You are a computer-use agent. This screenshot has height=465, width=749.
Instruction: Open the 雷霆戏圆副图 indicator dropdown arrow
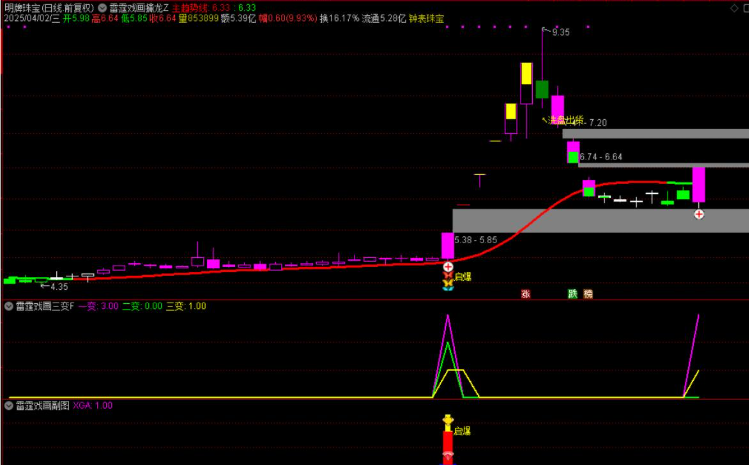pyautogui.click(x=8, y=406)
